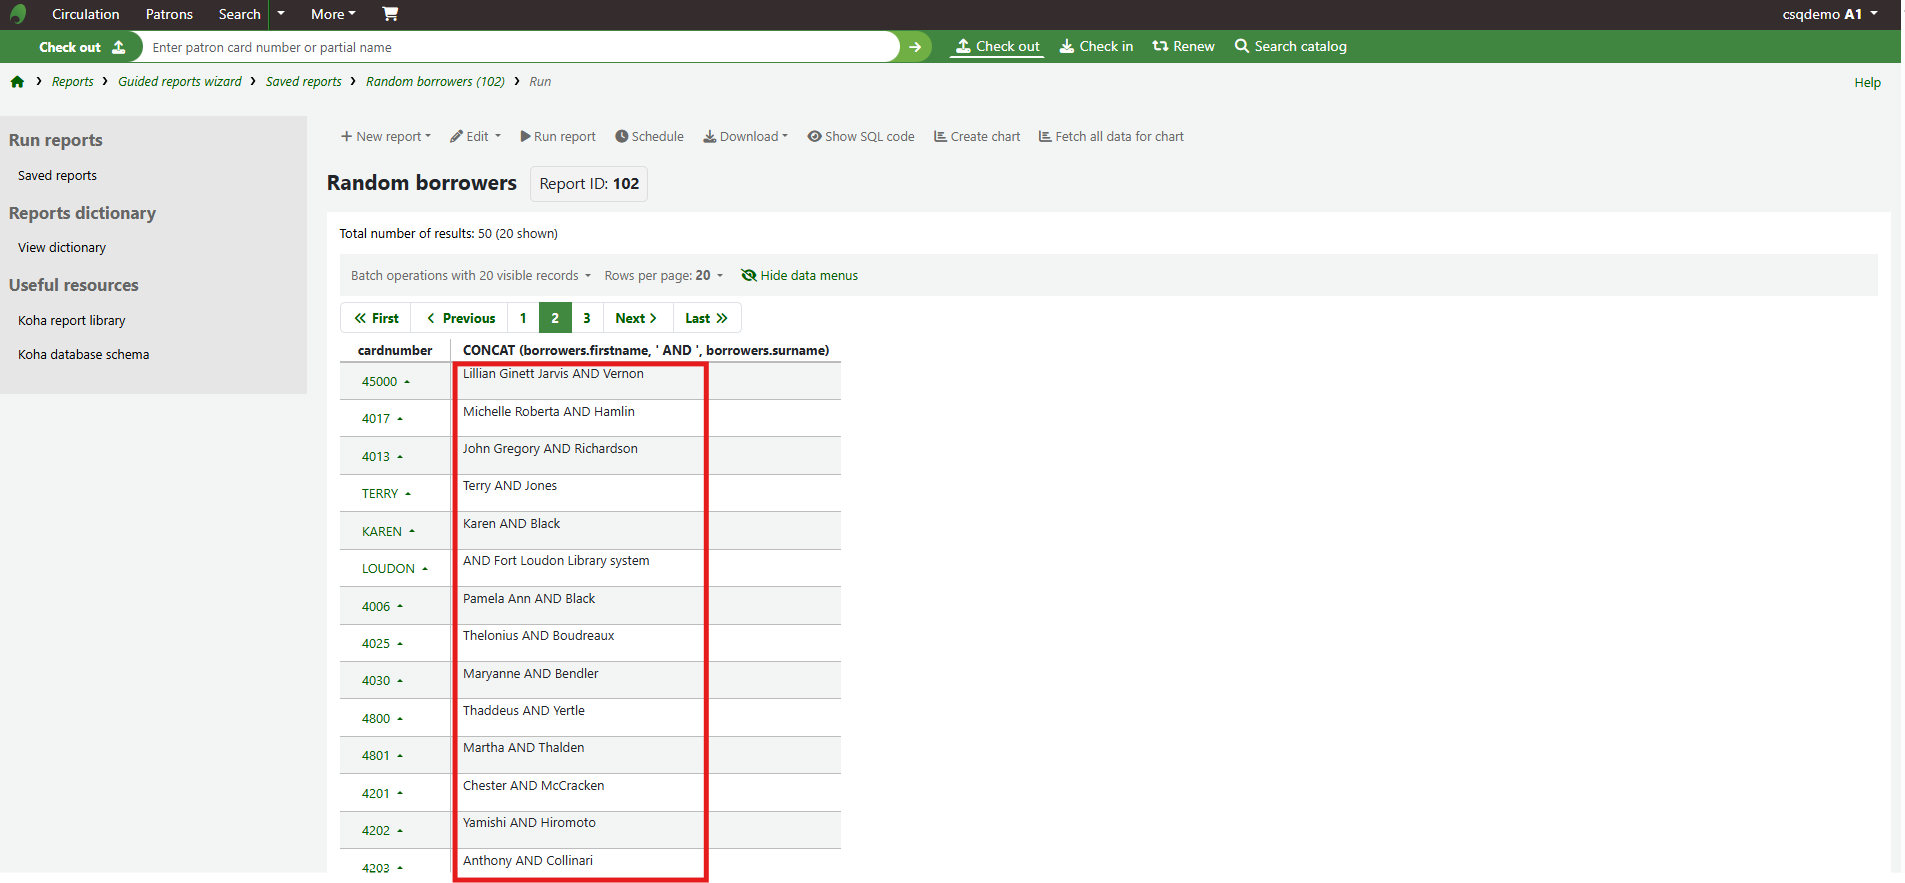Image resolution: width=1905 pixels, height=883 pixels.
Task: Go to Previous page
Action: 460,318
